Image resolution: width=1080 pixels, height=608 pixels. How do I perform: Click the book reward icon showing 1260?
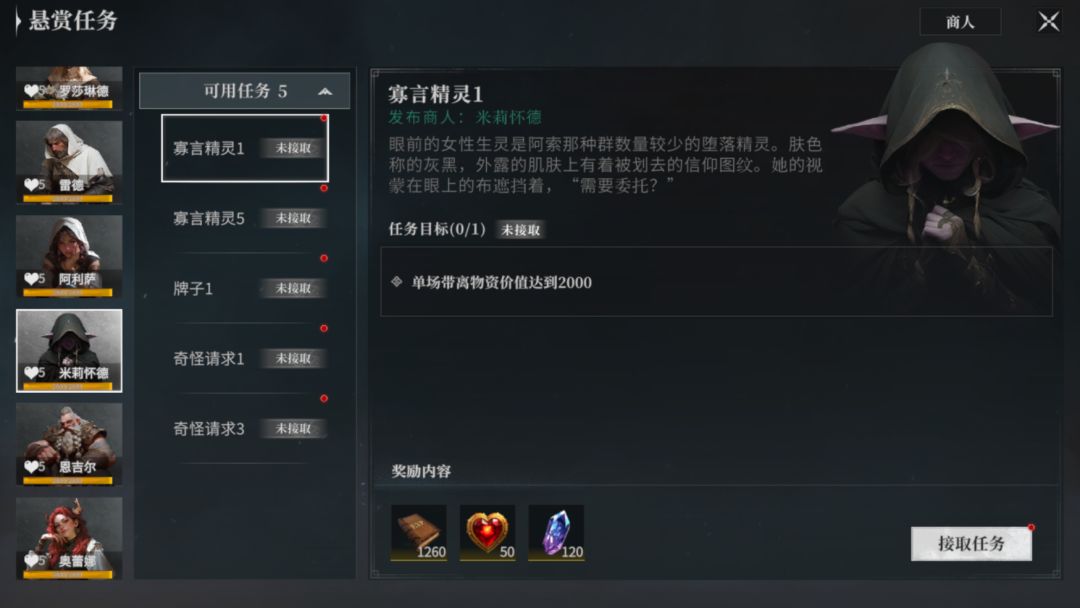click(x=419, y=532)
